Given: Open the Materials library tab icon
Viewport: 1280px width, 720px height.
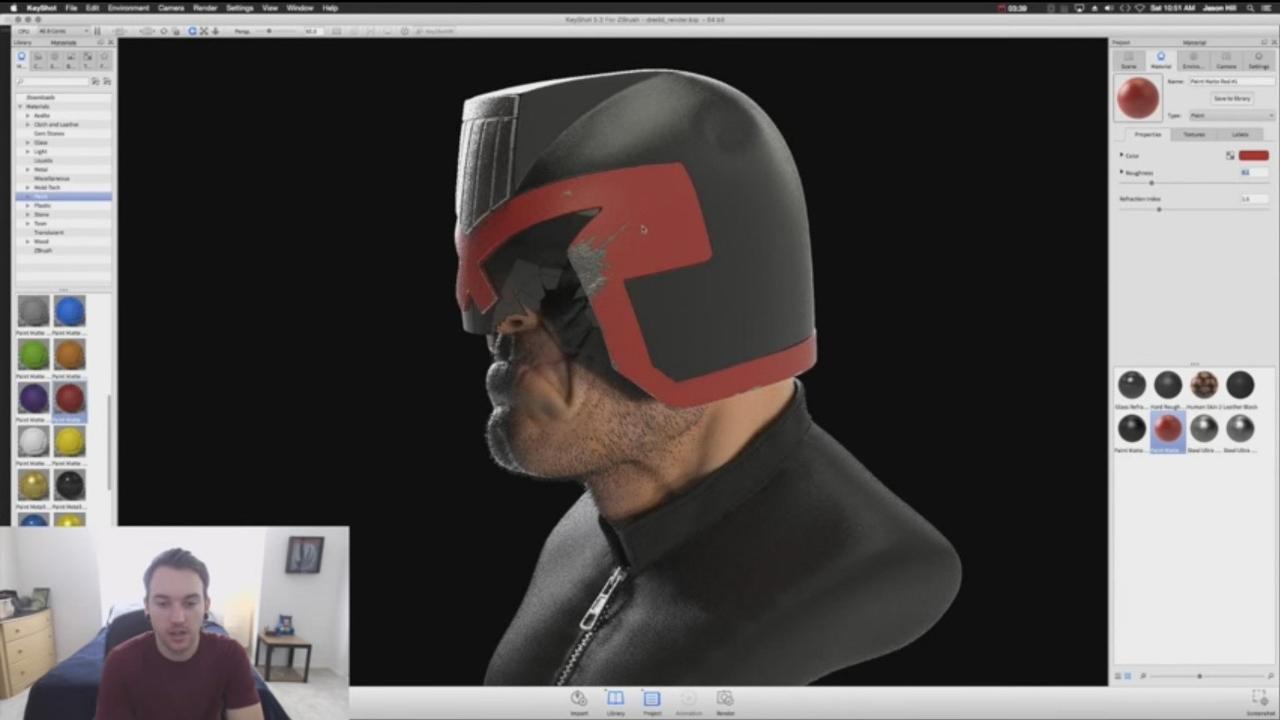Looking at the screenshot, I should 21,59.
